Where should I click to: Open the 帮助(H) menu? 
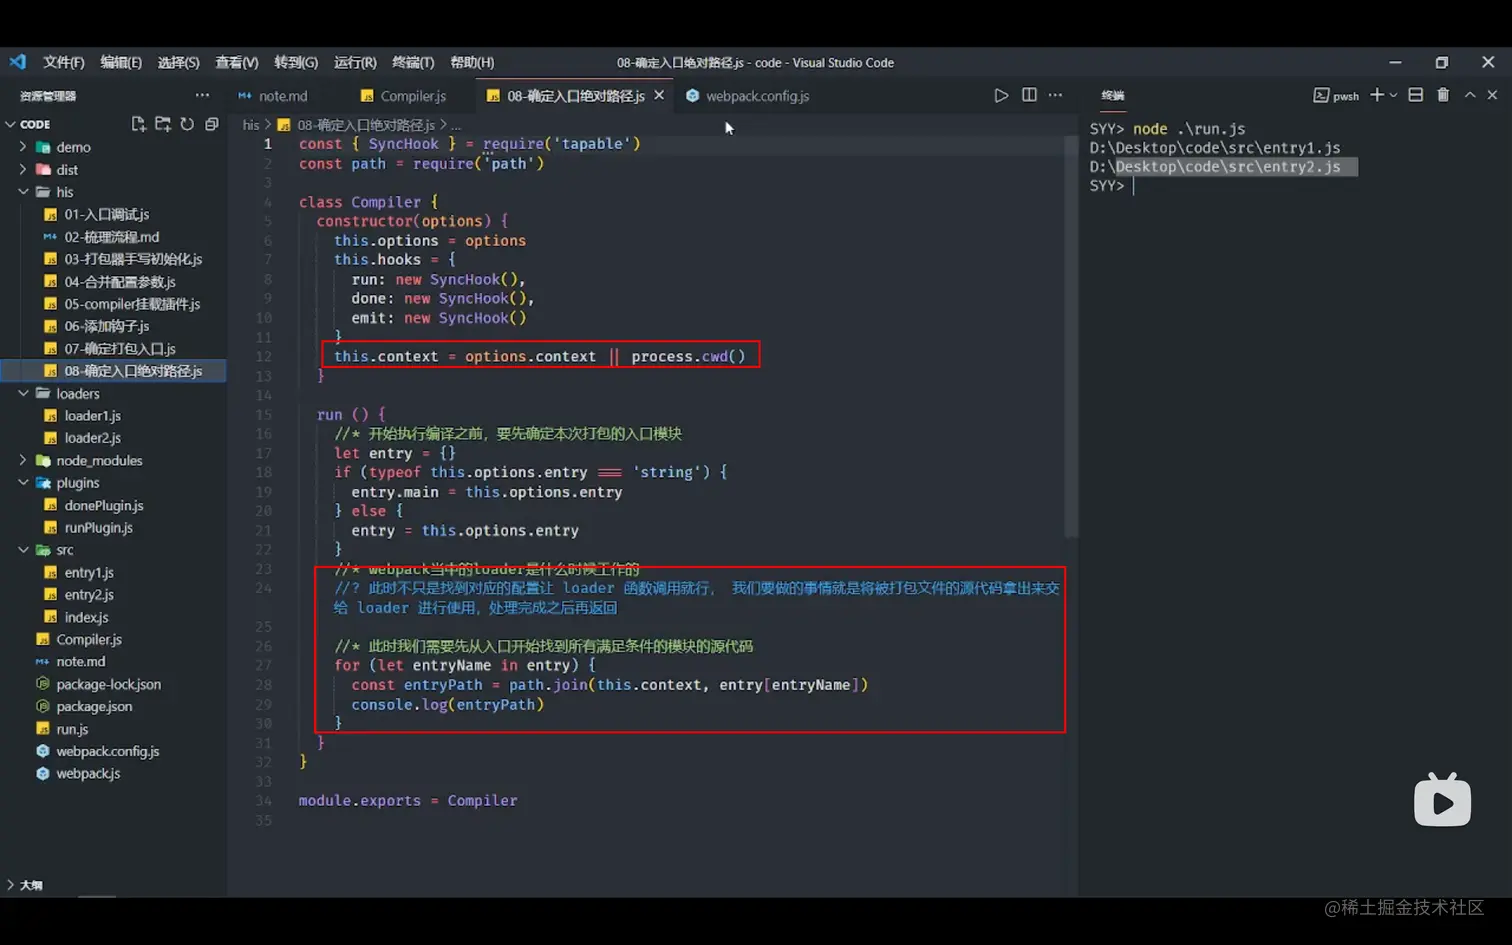tap(472, 62)
